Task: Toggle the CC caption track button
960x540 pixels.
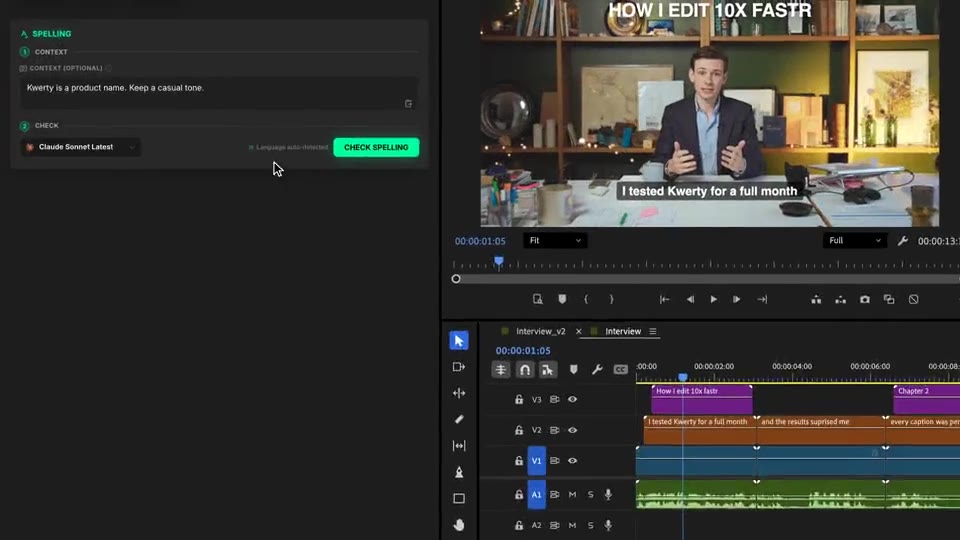Action: [620, 370]
